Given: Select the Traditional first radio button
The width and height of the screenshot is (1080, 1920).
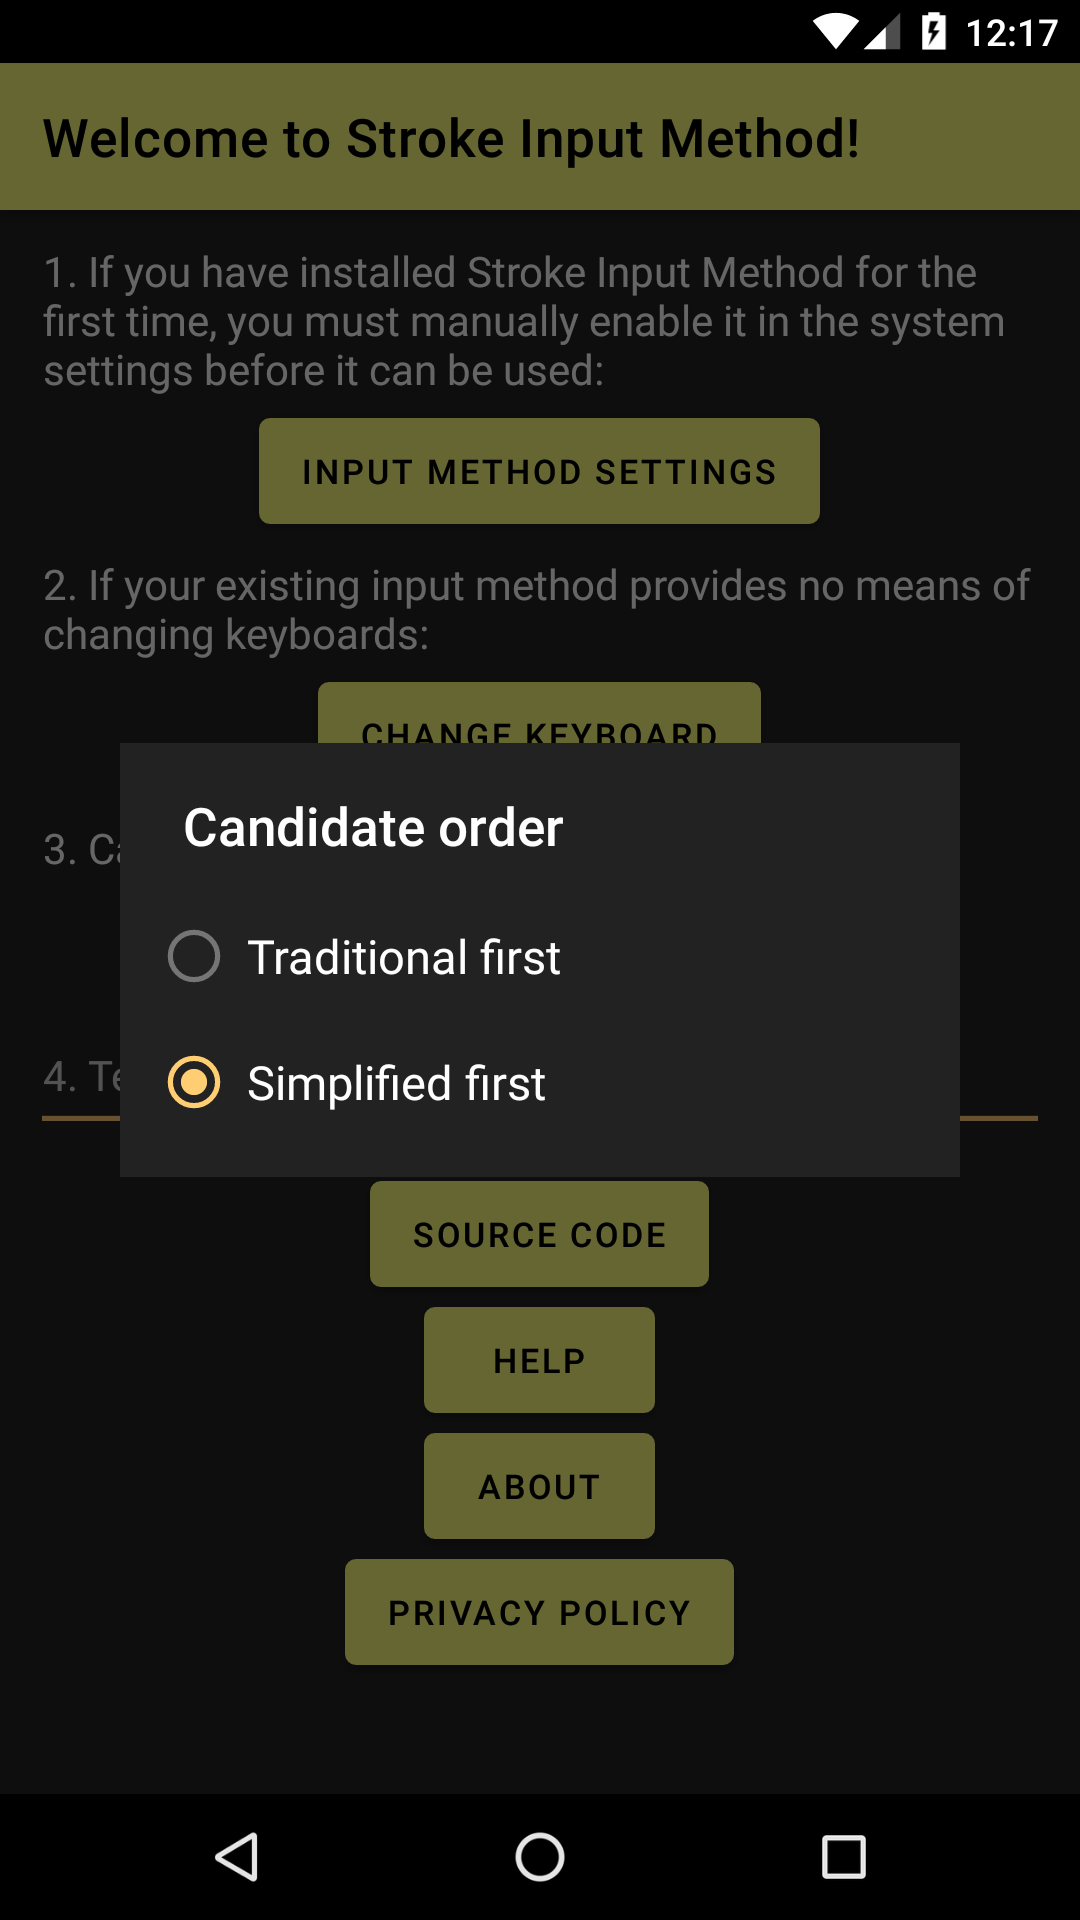Looking at the screenshot, I should coord(194,956).
